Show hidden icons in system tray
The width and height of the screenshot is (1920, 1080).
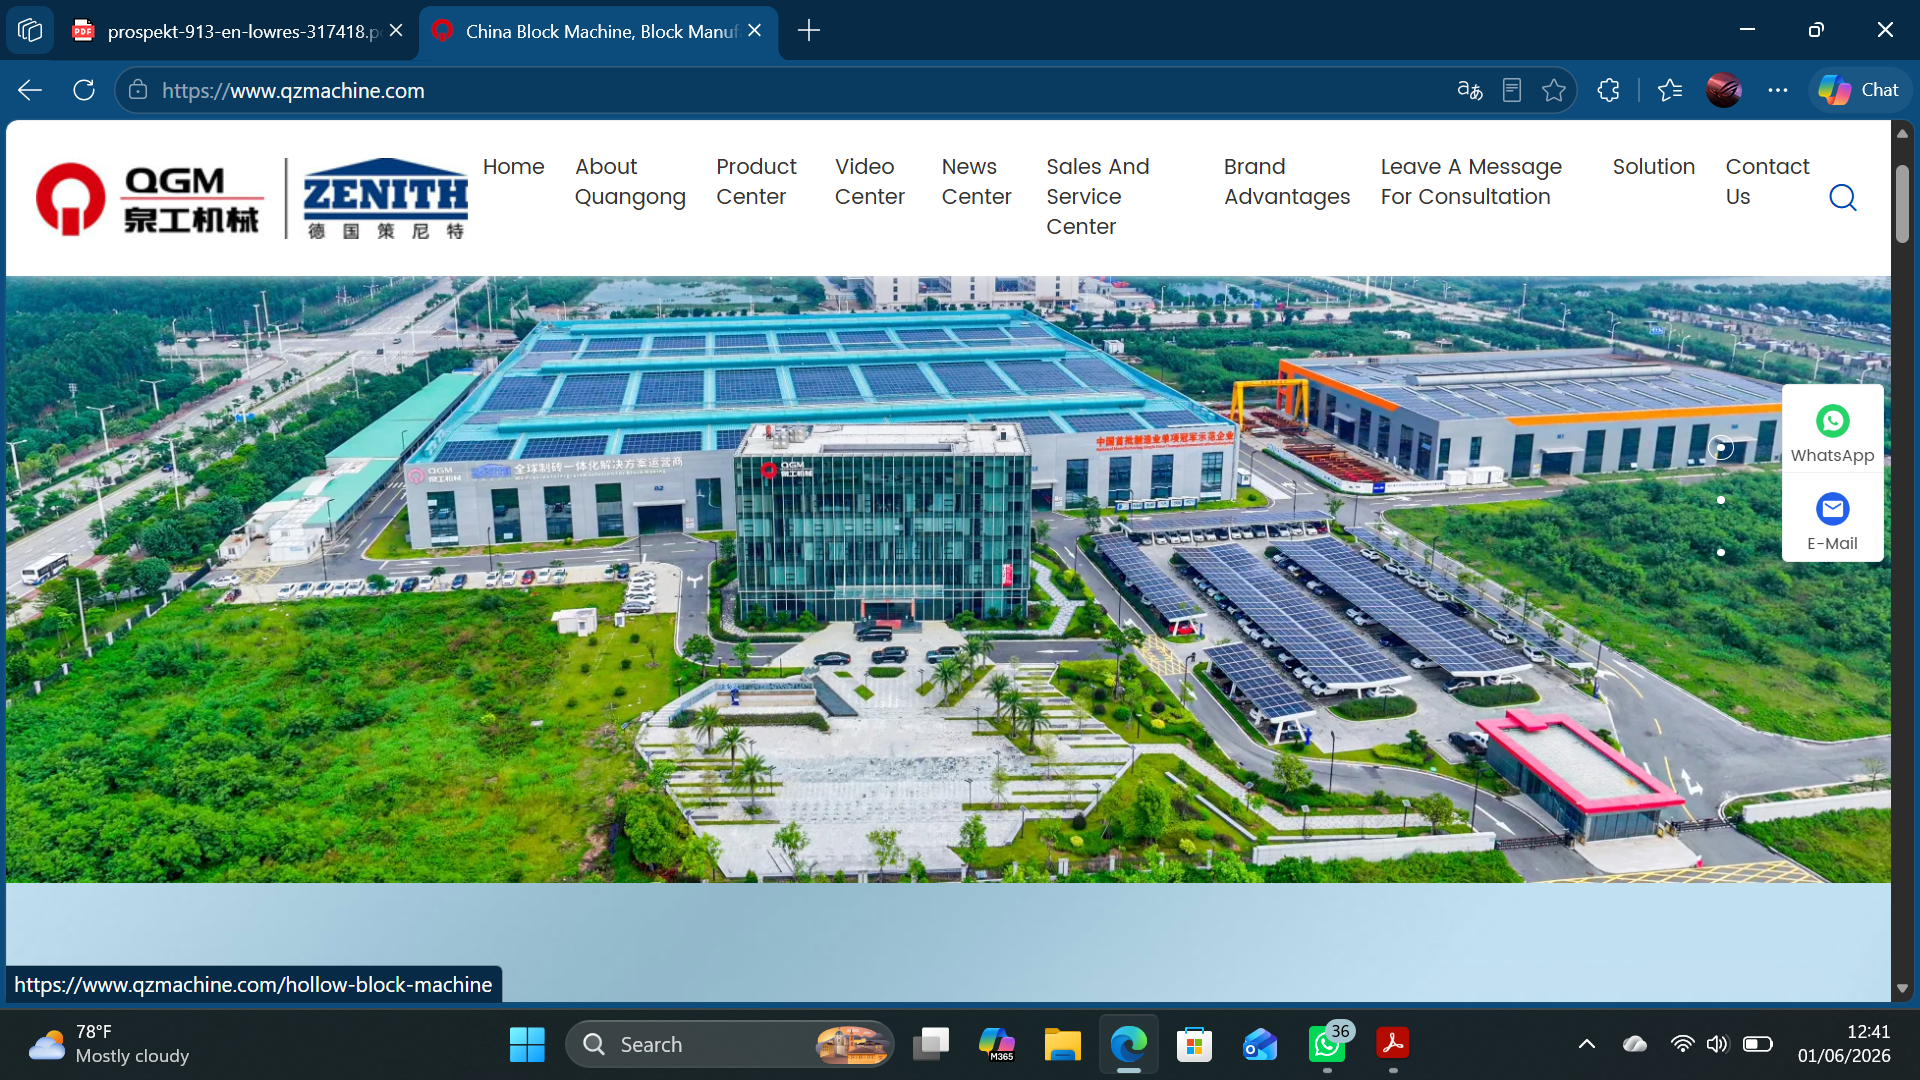[1586, 1044]
